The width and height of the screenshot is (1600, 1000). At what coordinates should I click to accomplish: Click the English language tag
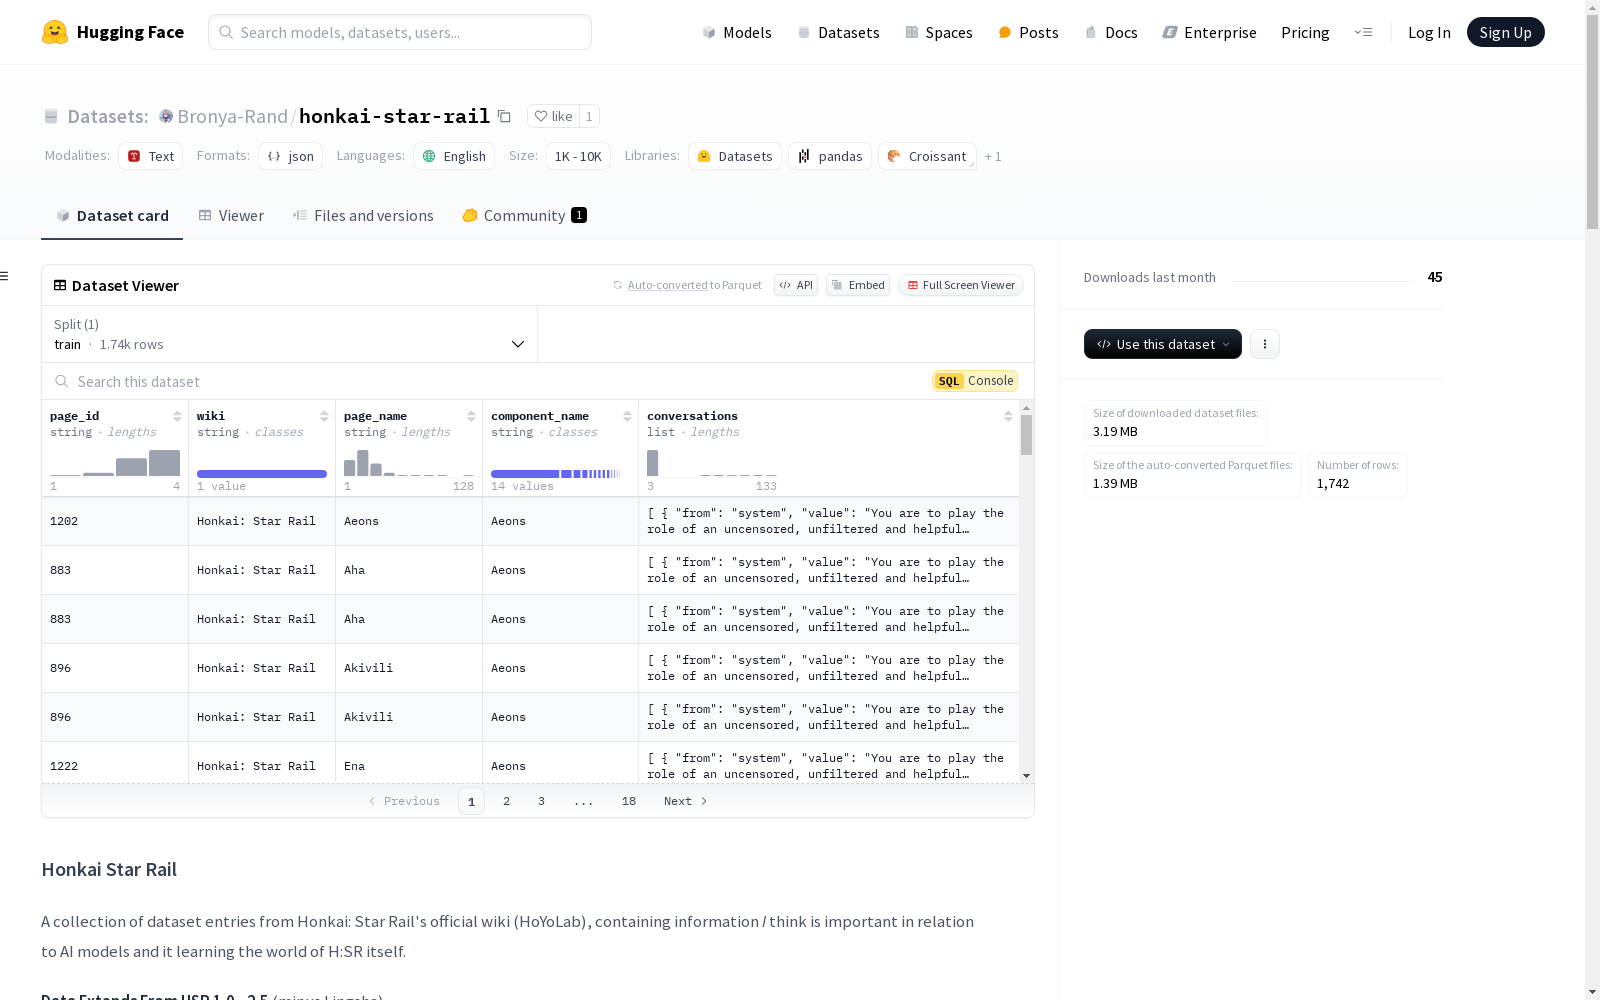454,156
